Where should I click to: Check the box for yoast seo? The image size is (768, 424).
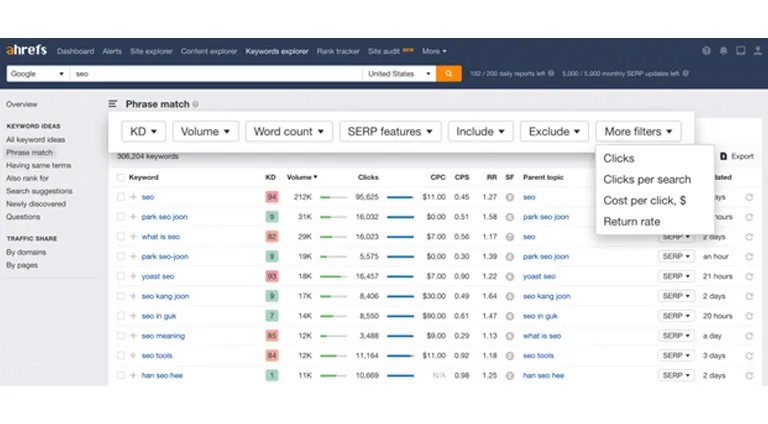[x=120, y=276]
